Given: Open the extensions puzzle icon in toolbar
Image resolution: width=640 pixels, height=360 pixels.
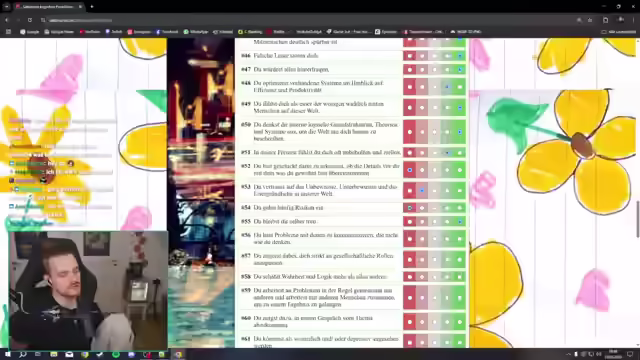Looking at the screenshot, I should 606,20.
